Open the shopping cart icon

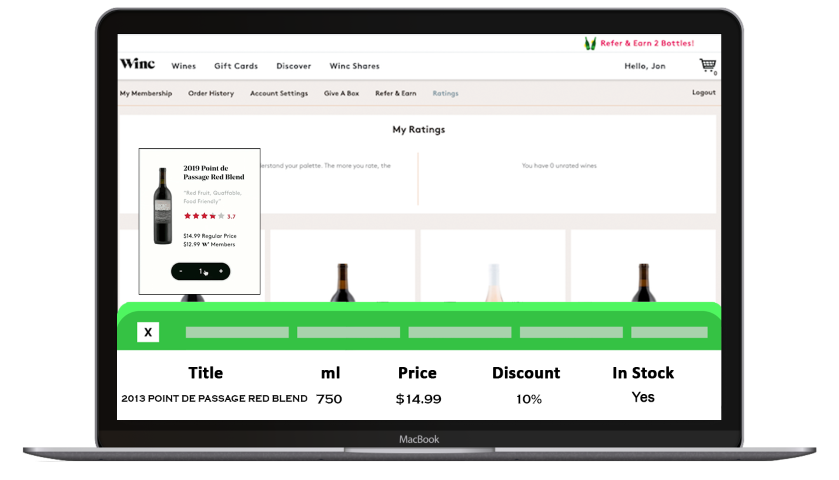708,65
